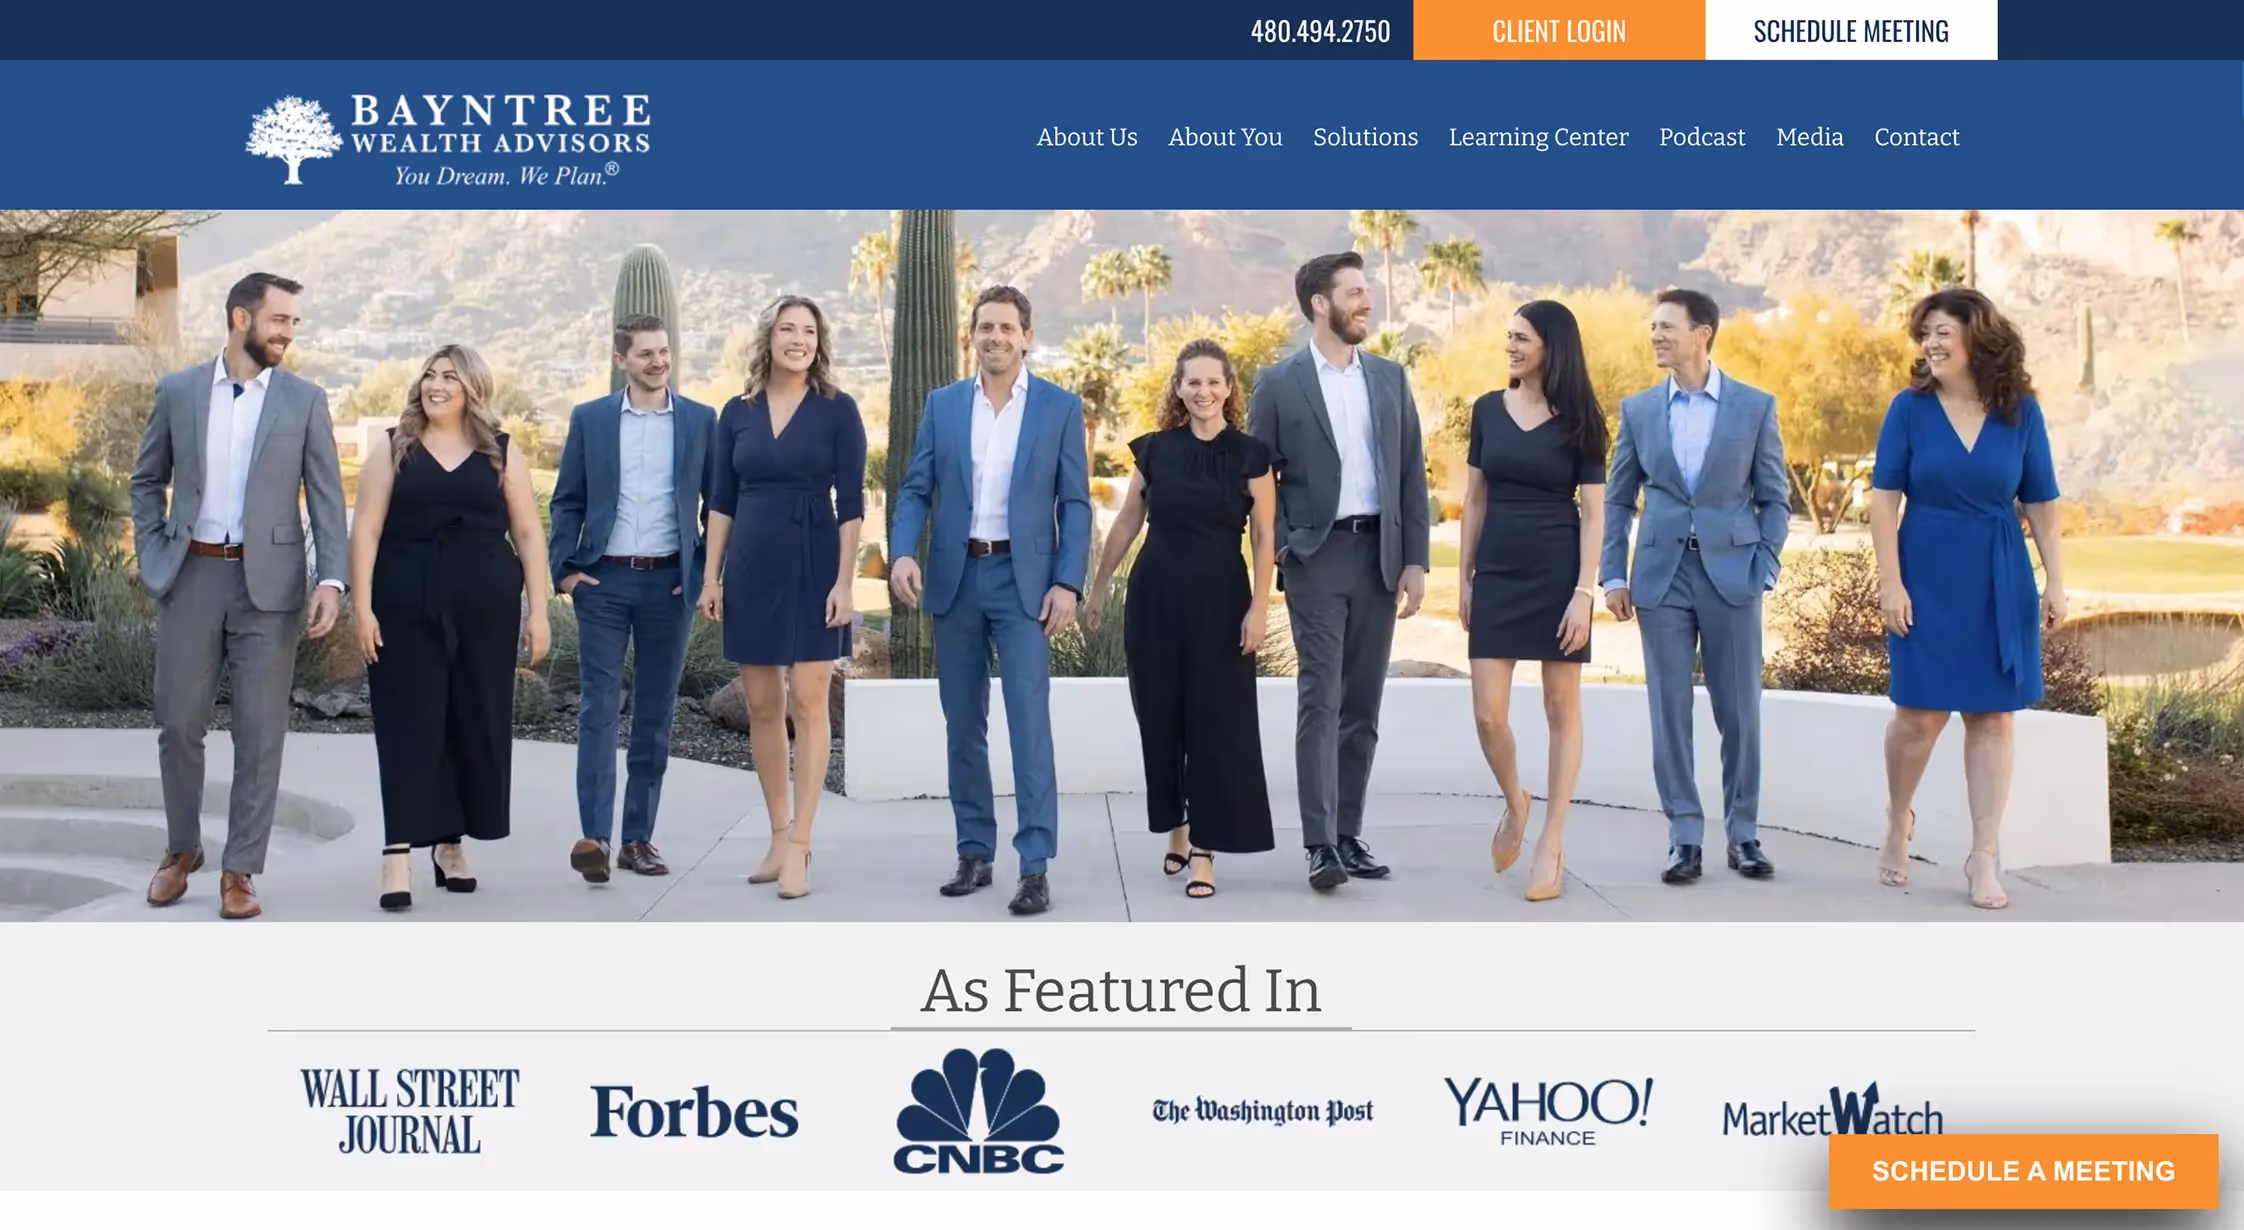The image size is (2244, 1230).
Task: Select the Yahoo Finance logo
Action: tap(1547, 1111)
